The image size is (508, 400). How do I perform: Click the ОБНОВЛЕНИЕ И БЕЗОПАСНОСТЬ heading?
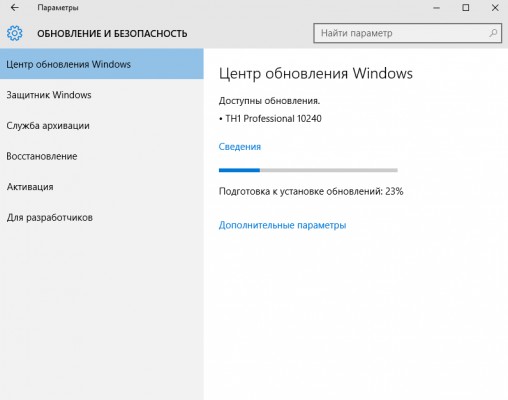112,34
